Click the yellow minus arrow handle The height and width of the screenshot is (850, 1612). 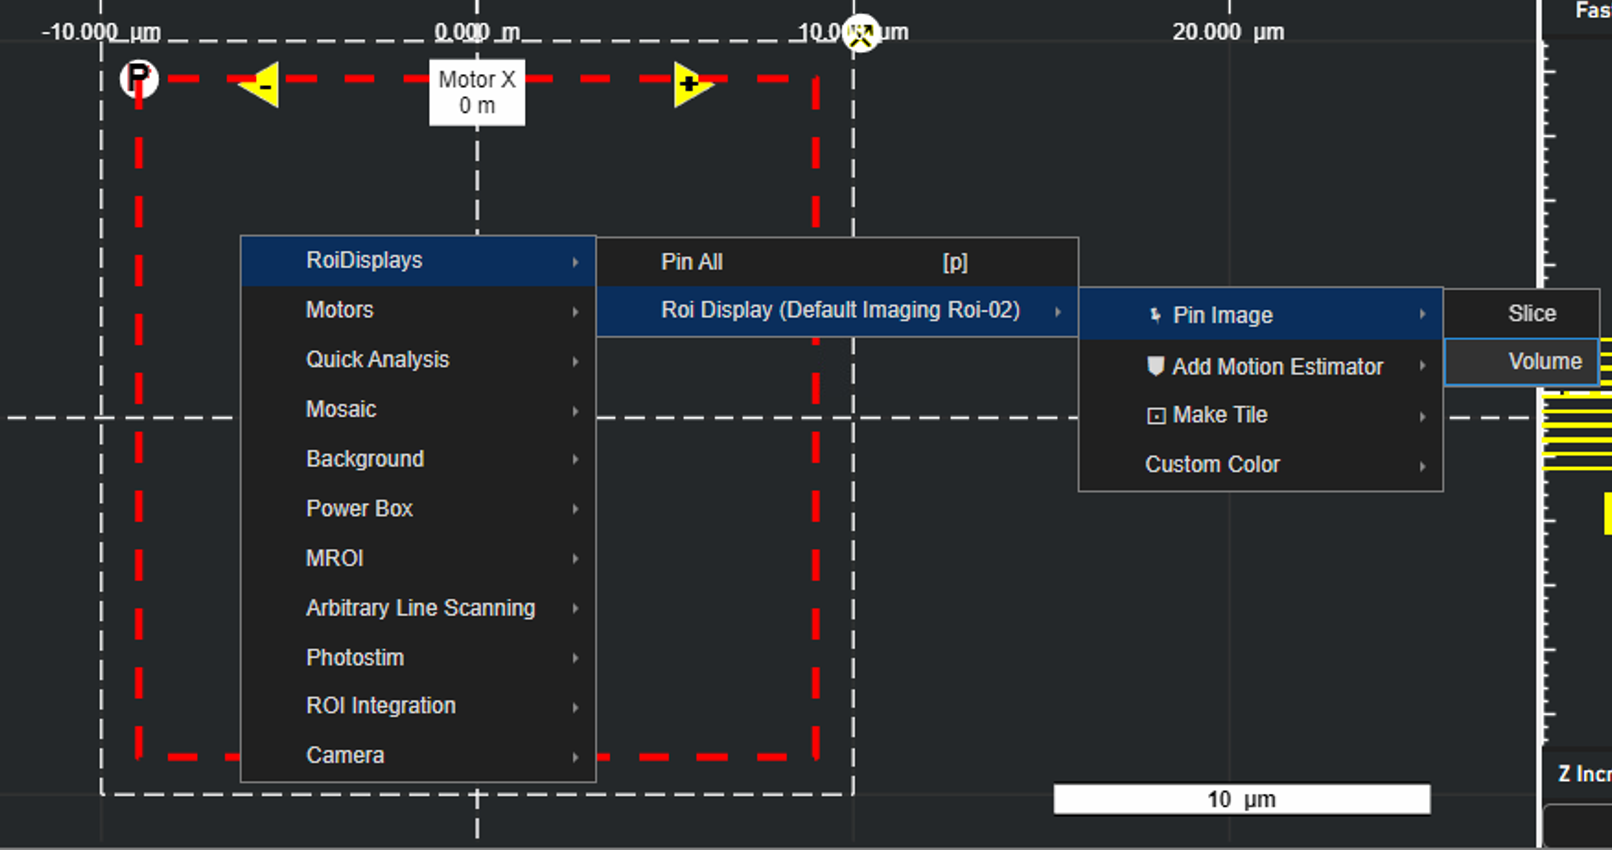pyautogui.click(x=260, y=86)
